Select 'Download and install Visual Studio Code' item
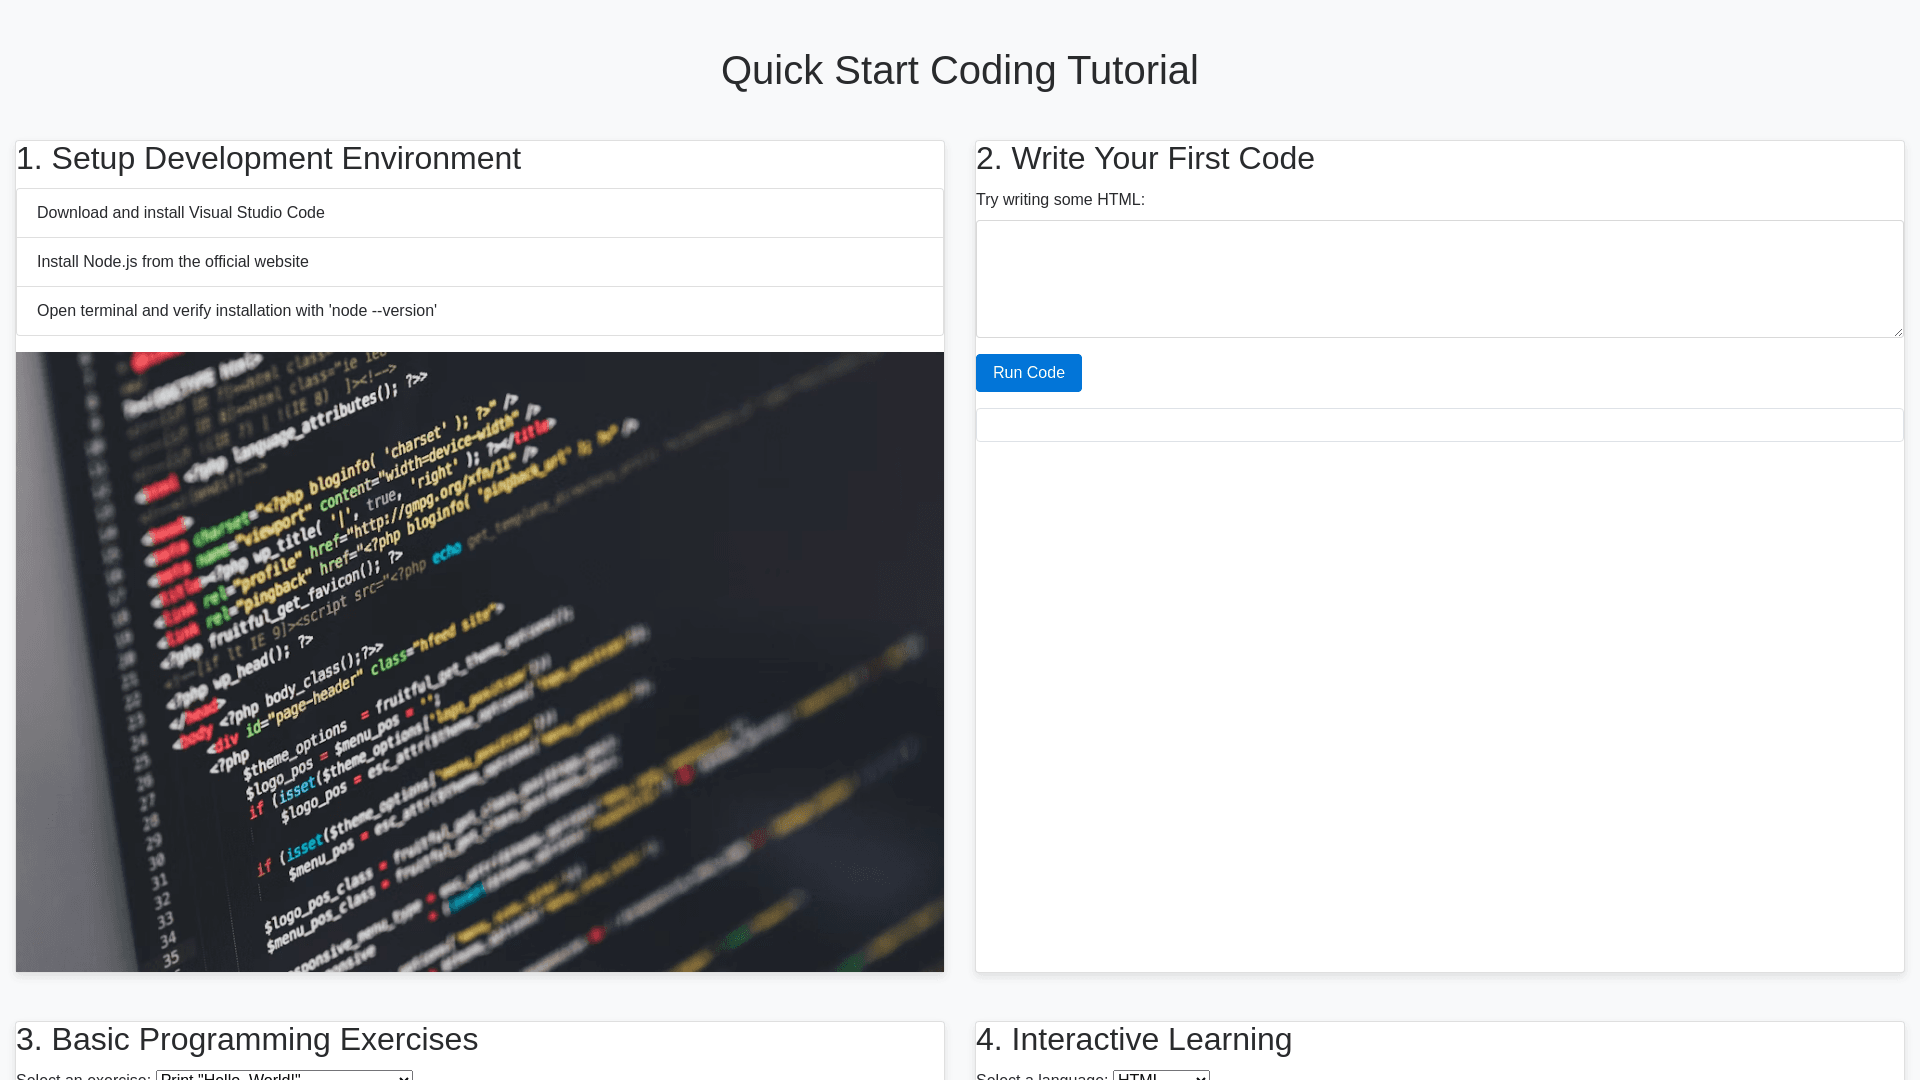Viewport: 1920px width, 1080px height. tap(181, 213)
